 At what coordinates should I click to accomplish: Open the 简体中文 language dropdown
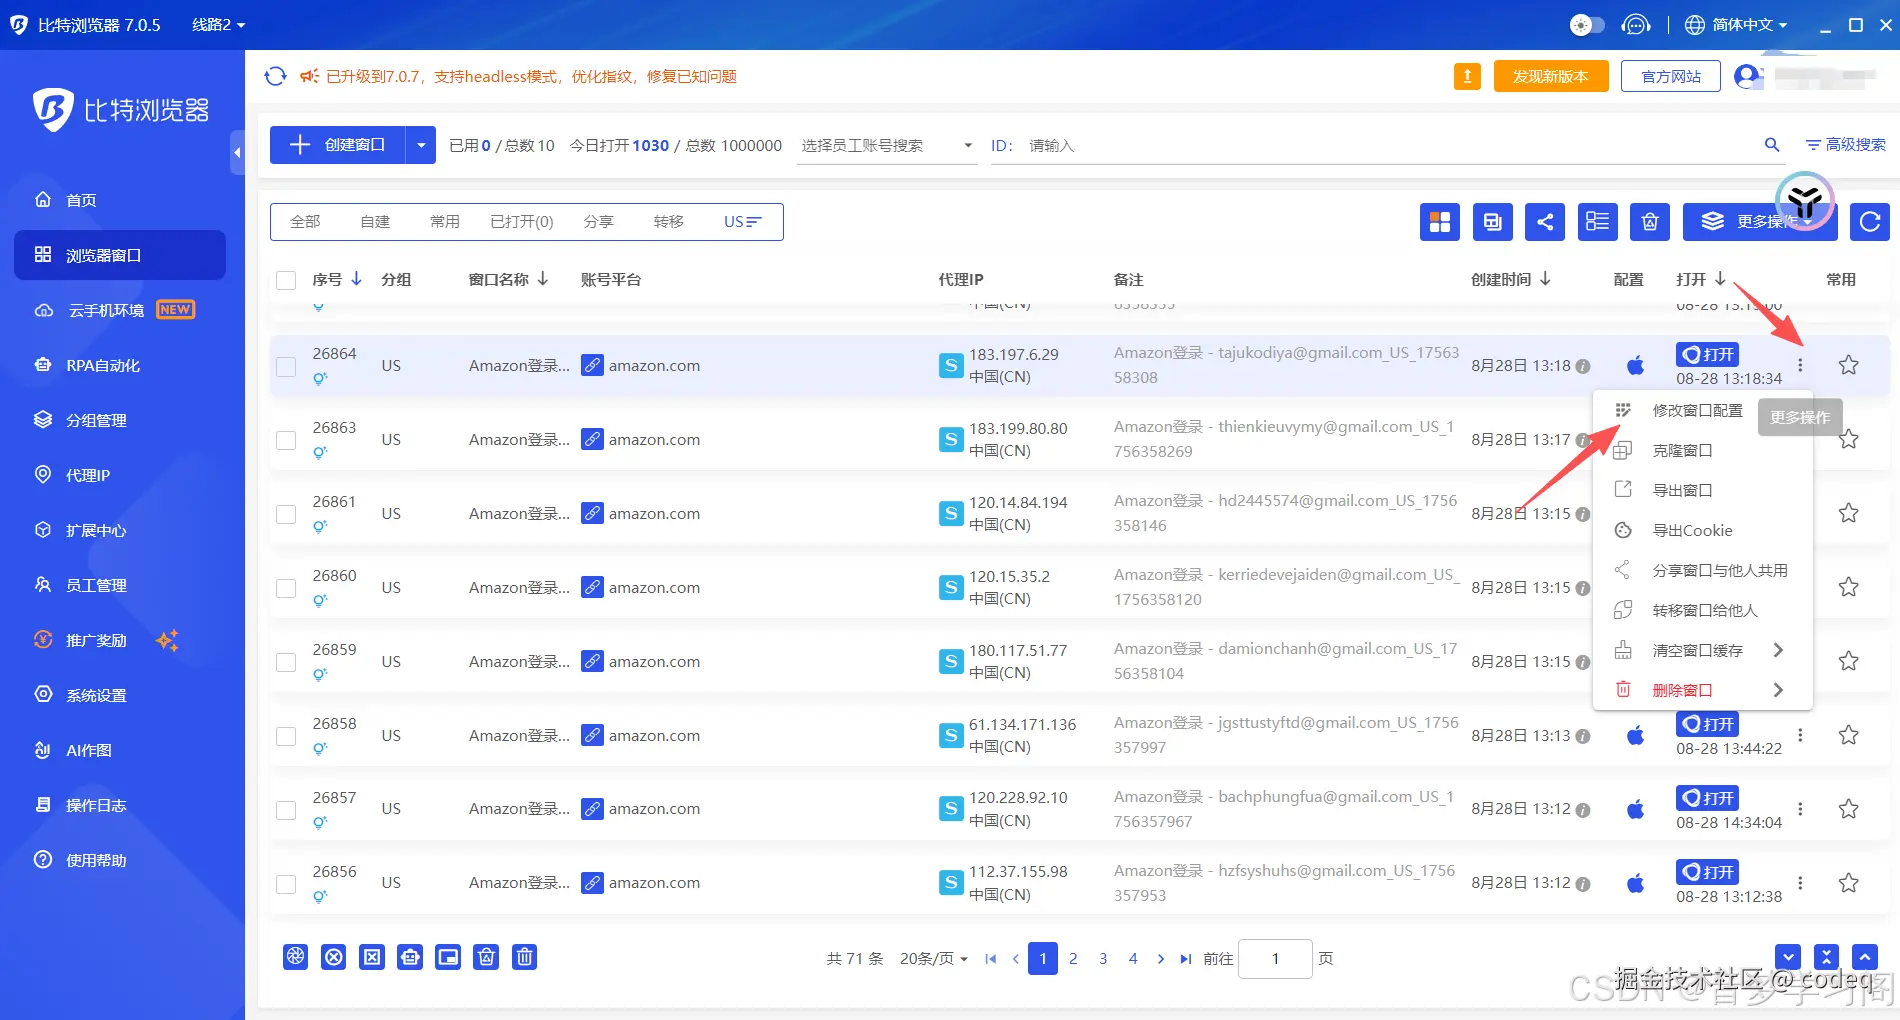coord(1736,25)
